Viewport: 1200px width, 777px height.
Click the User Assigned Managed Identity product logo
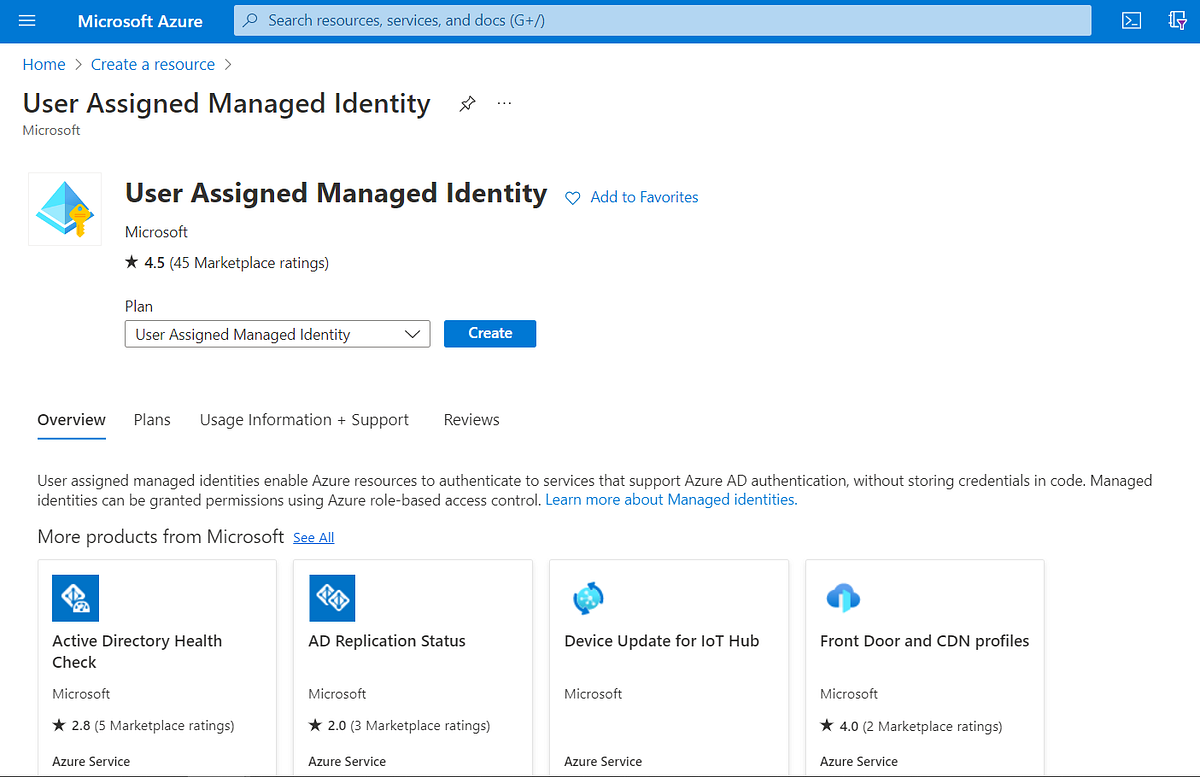64,208
